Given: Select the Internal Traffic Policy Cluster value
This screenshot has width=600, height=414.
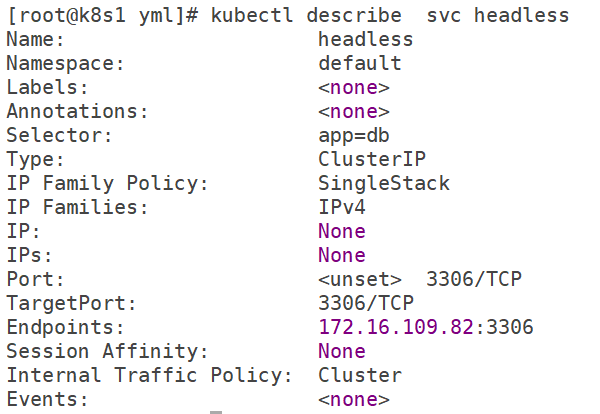Looking at the screenshot, I should pos(360,375).
